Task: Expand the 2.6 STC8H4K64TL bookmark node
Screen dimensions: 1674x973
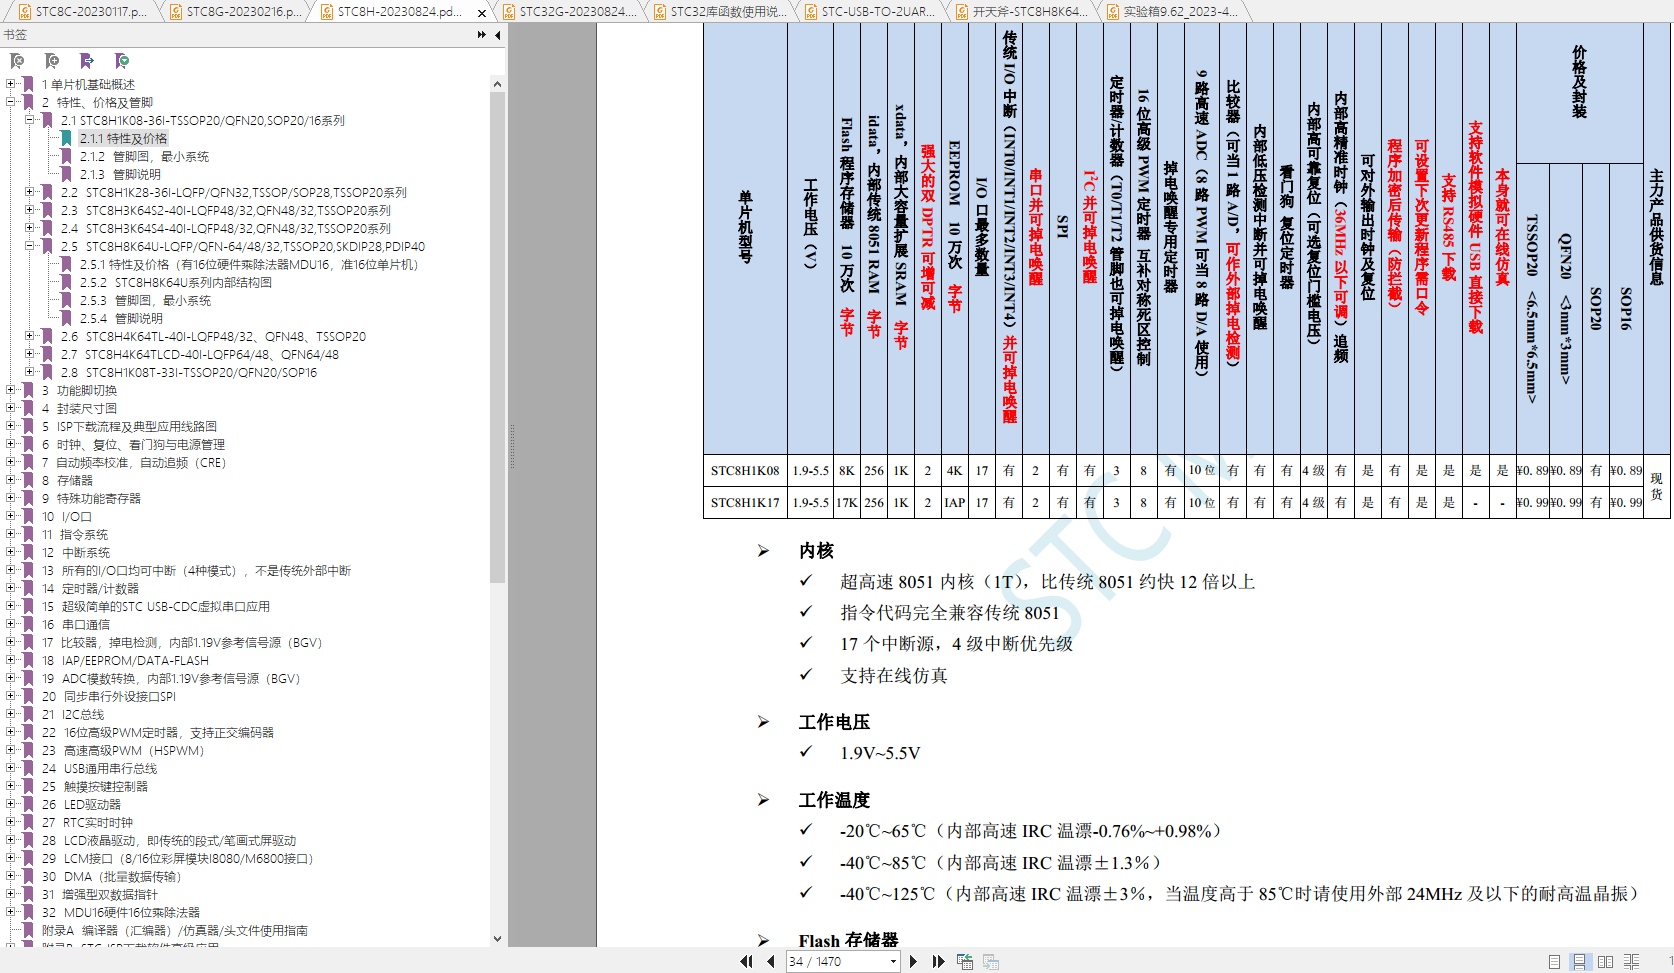Action: point(30,336)
